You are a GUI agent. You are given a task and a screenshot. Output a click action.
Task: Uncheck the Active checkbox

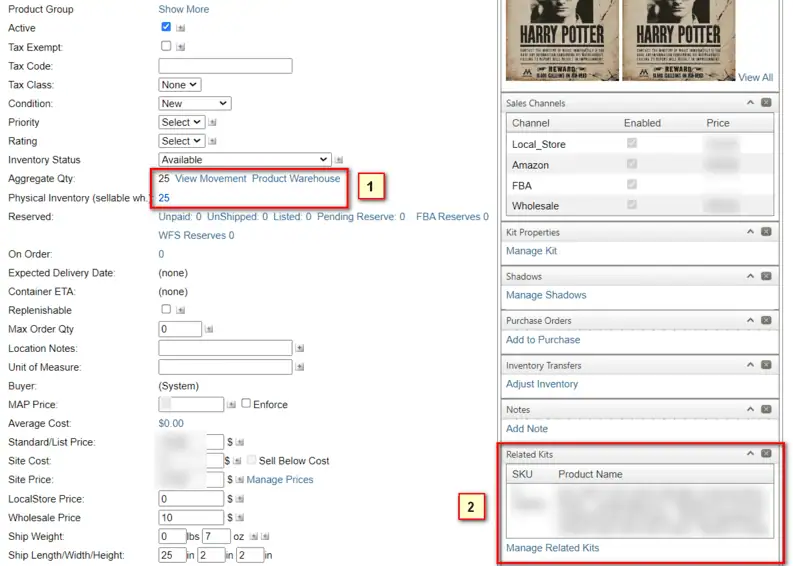tap(166, 27)
